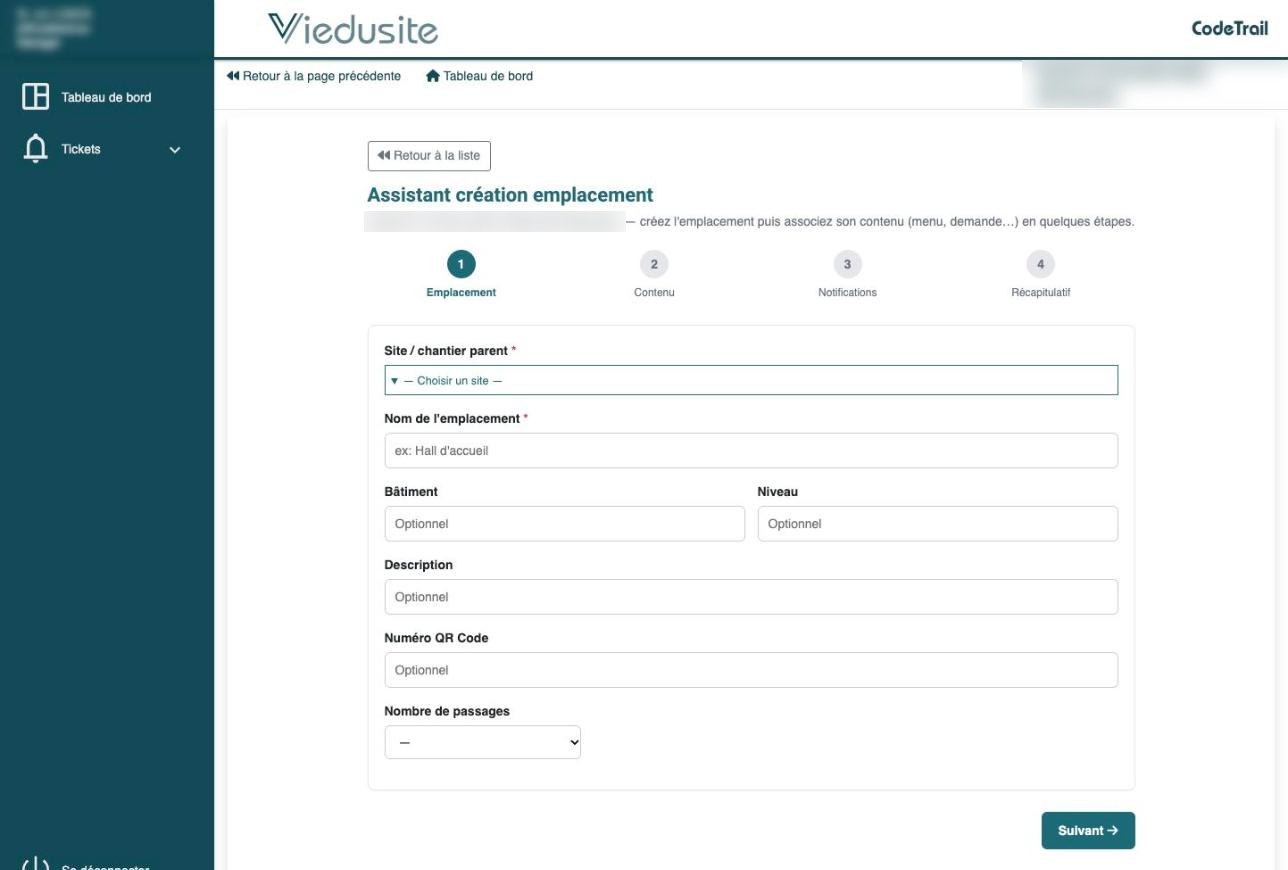The height and width of the screenshot is (870, 1288).
Task: Select step 2 Contenu circle
Action: tap(654, 264)
